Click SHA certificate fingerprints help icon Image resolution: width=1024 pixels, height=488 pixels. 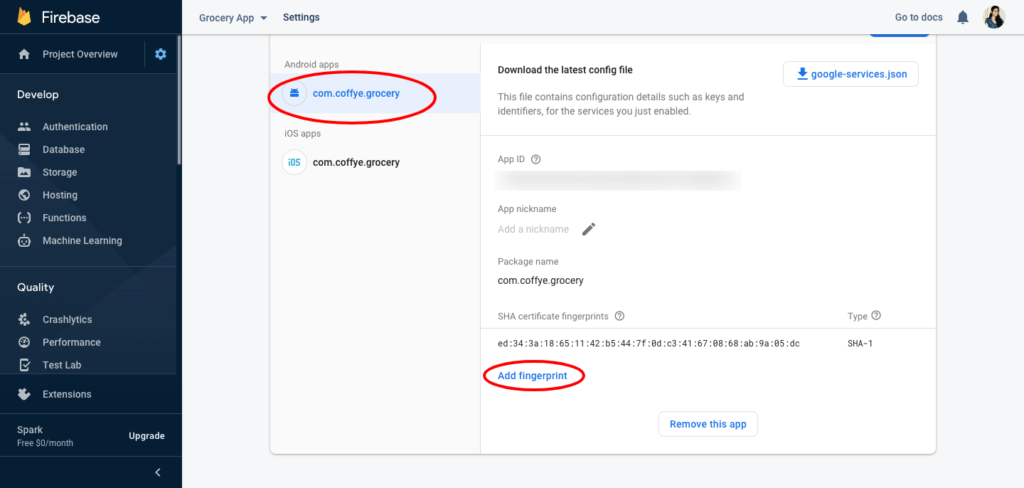[x=620, y=316]
